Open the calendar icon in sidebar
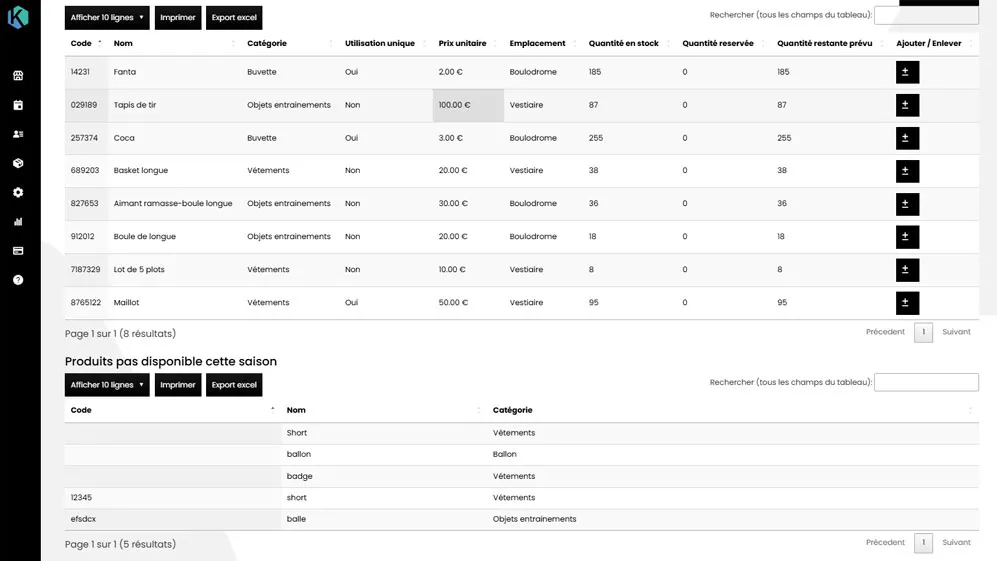 click(18, 105)
